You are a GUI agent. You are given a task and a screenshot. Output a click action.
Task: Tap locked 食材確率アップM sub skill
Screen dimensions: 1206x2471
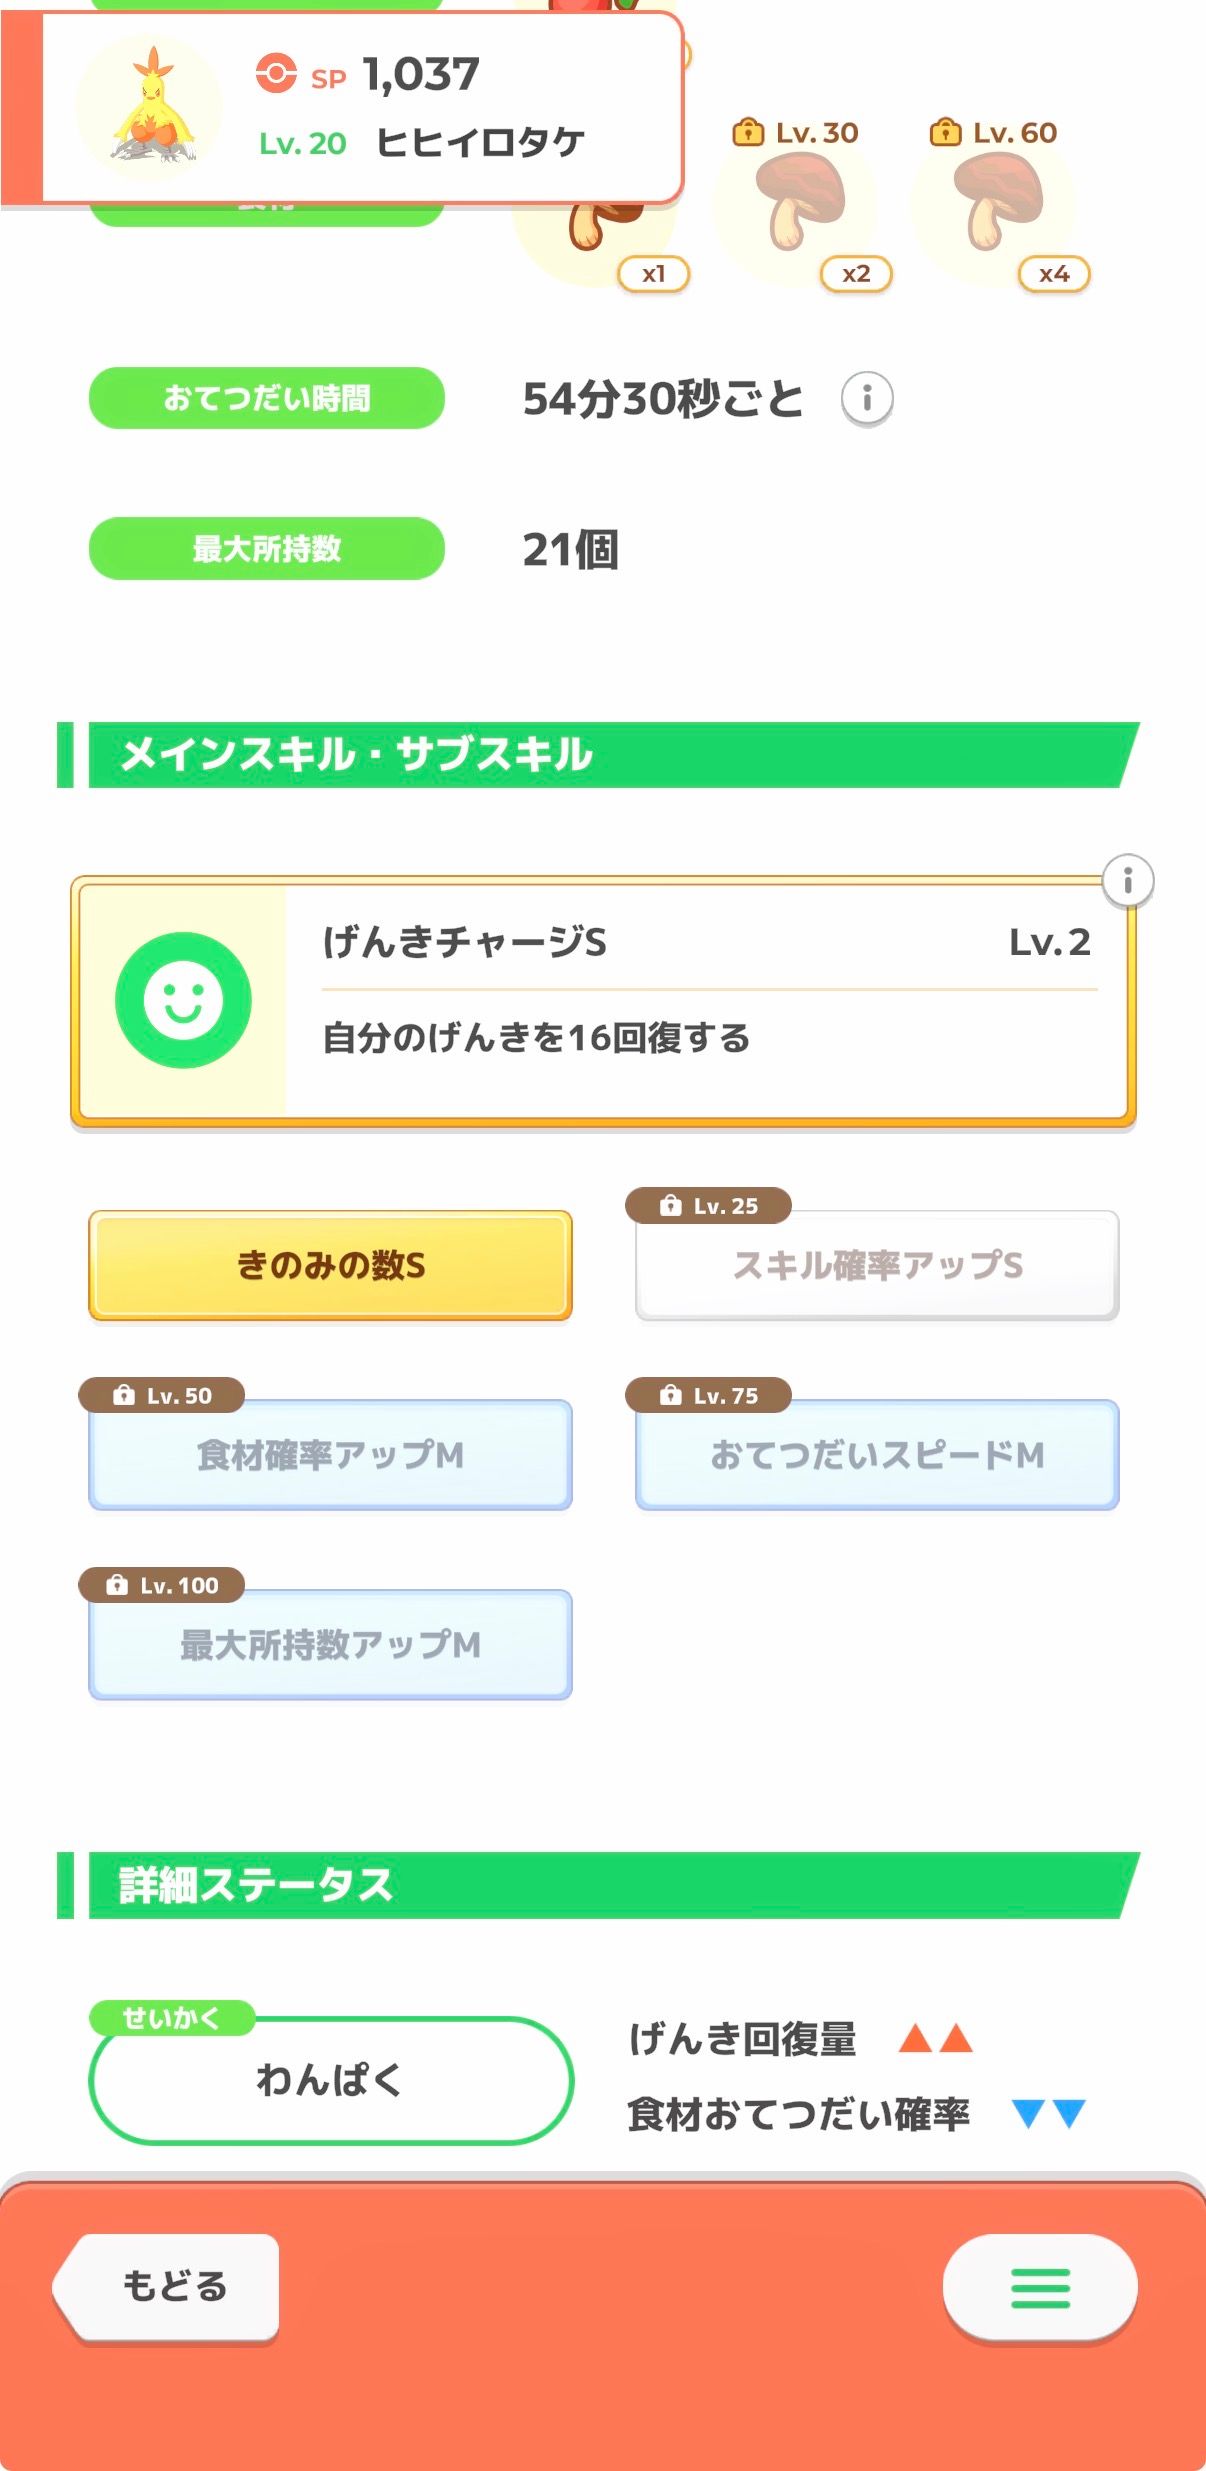point(330,1455)
